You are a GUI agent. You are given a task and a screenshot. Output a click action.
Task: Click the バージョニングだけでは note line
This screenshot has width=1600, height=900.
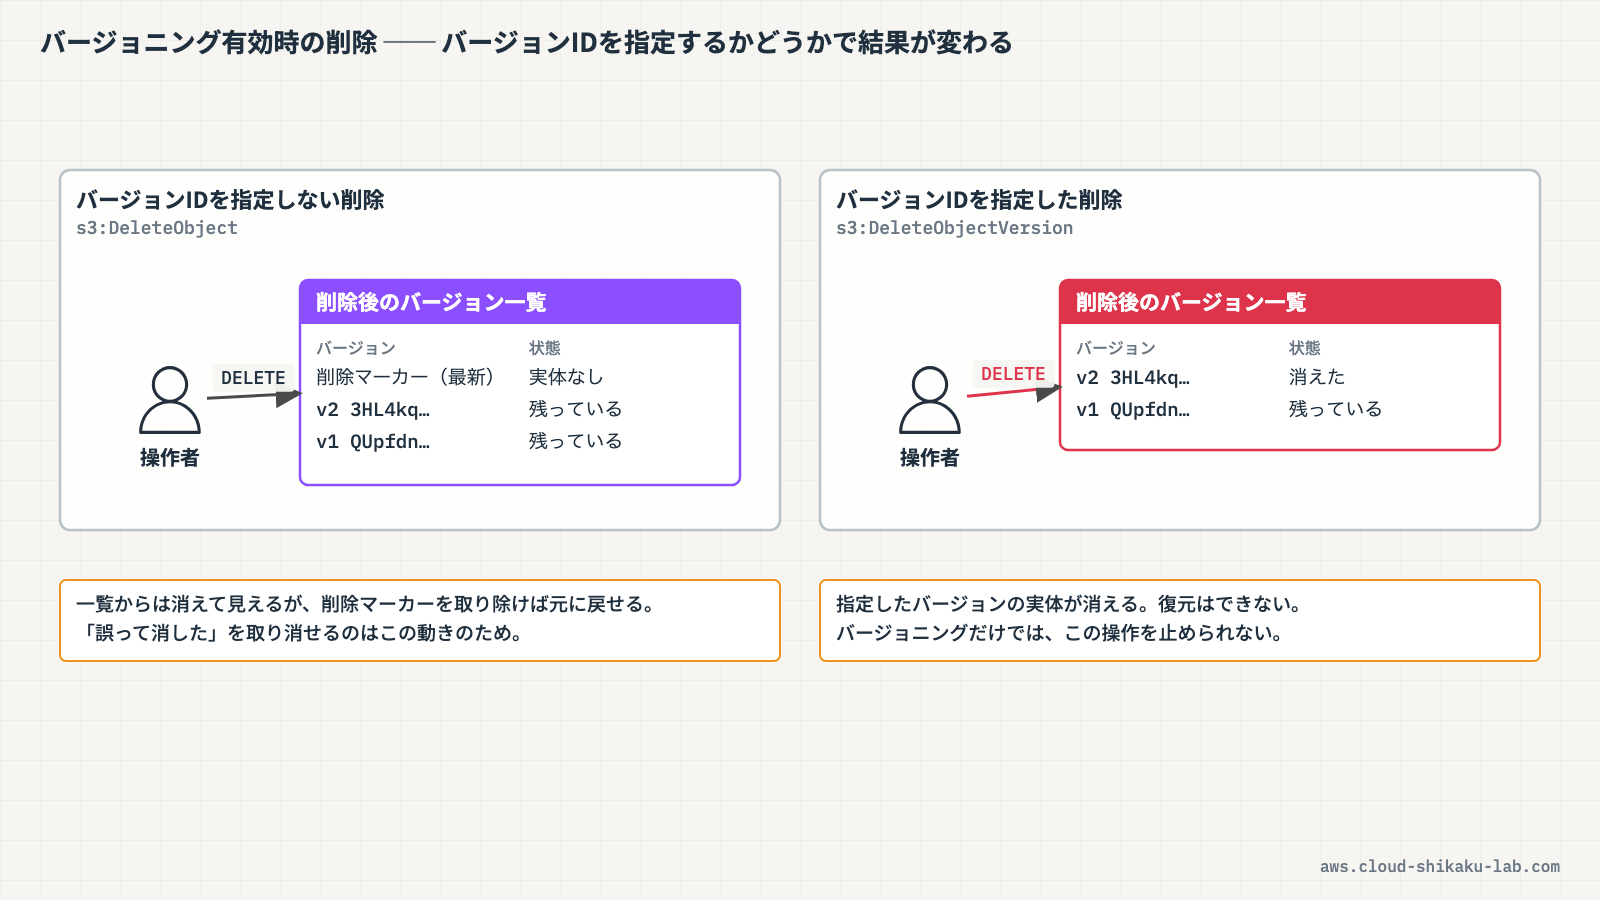click(1060, 633)
